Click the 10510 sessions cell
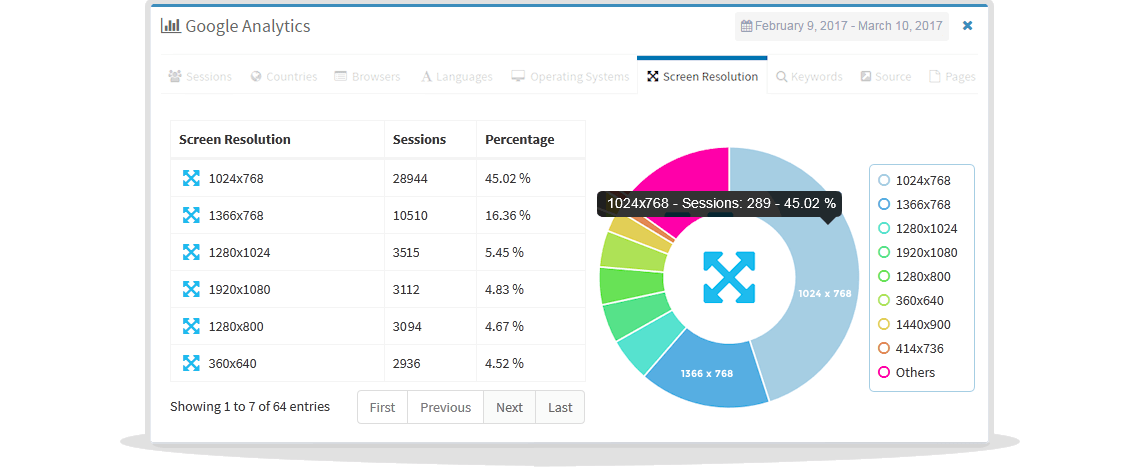The height and width of the screenshot is (467, 1140). 430,215
